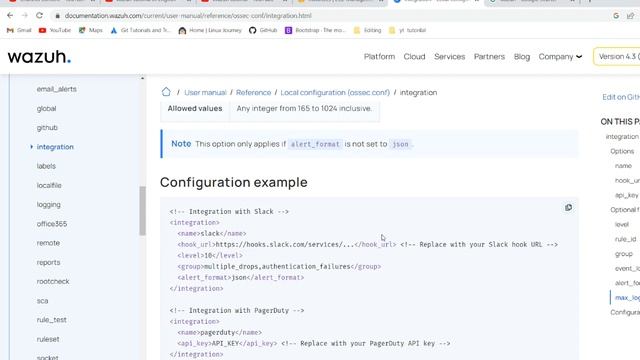640x360 pixels.
Task: Jump to group in page contents
Action: click(x=624, y=254)
